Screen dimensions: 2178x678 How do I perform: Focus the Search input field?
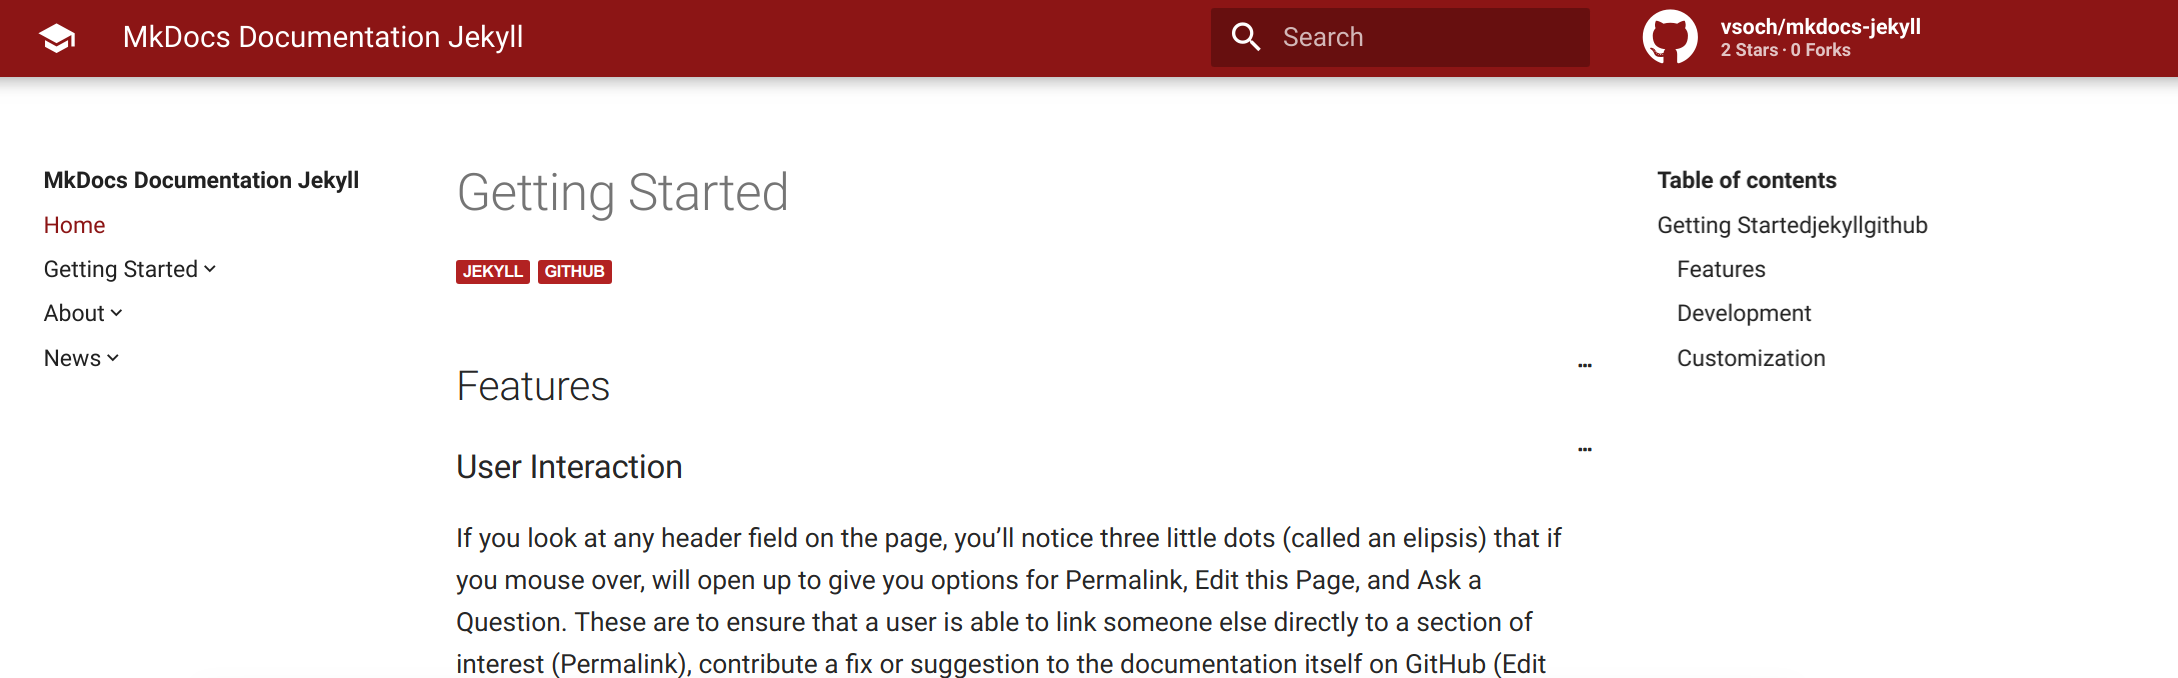point(1400,37)
